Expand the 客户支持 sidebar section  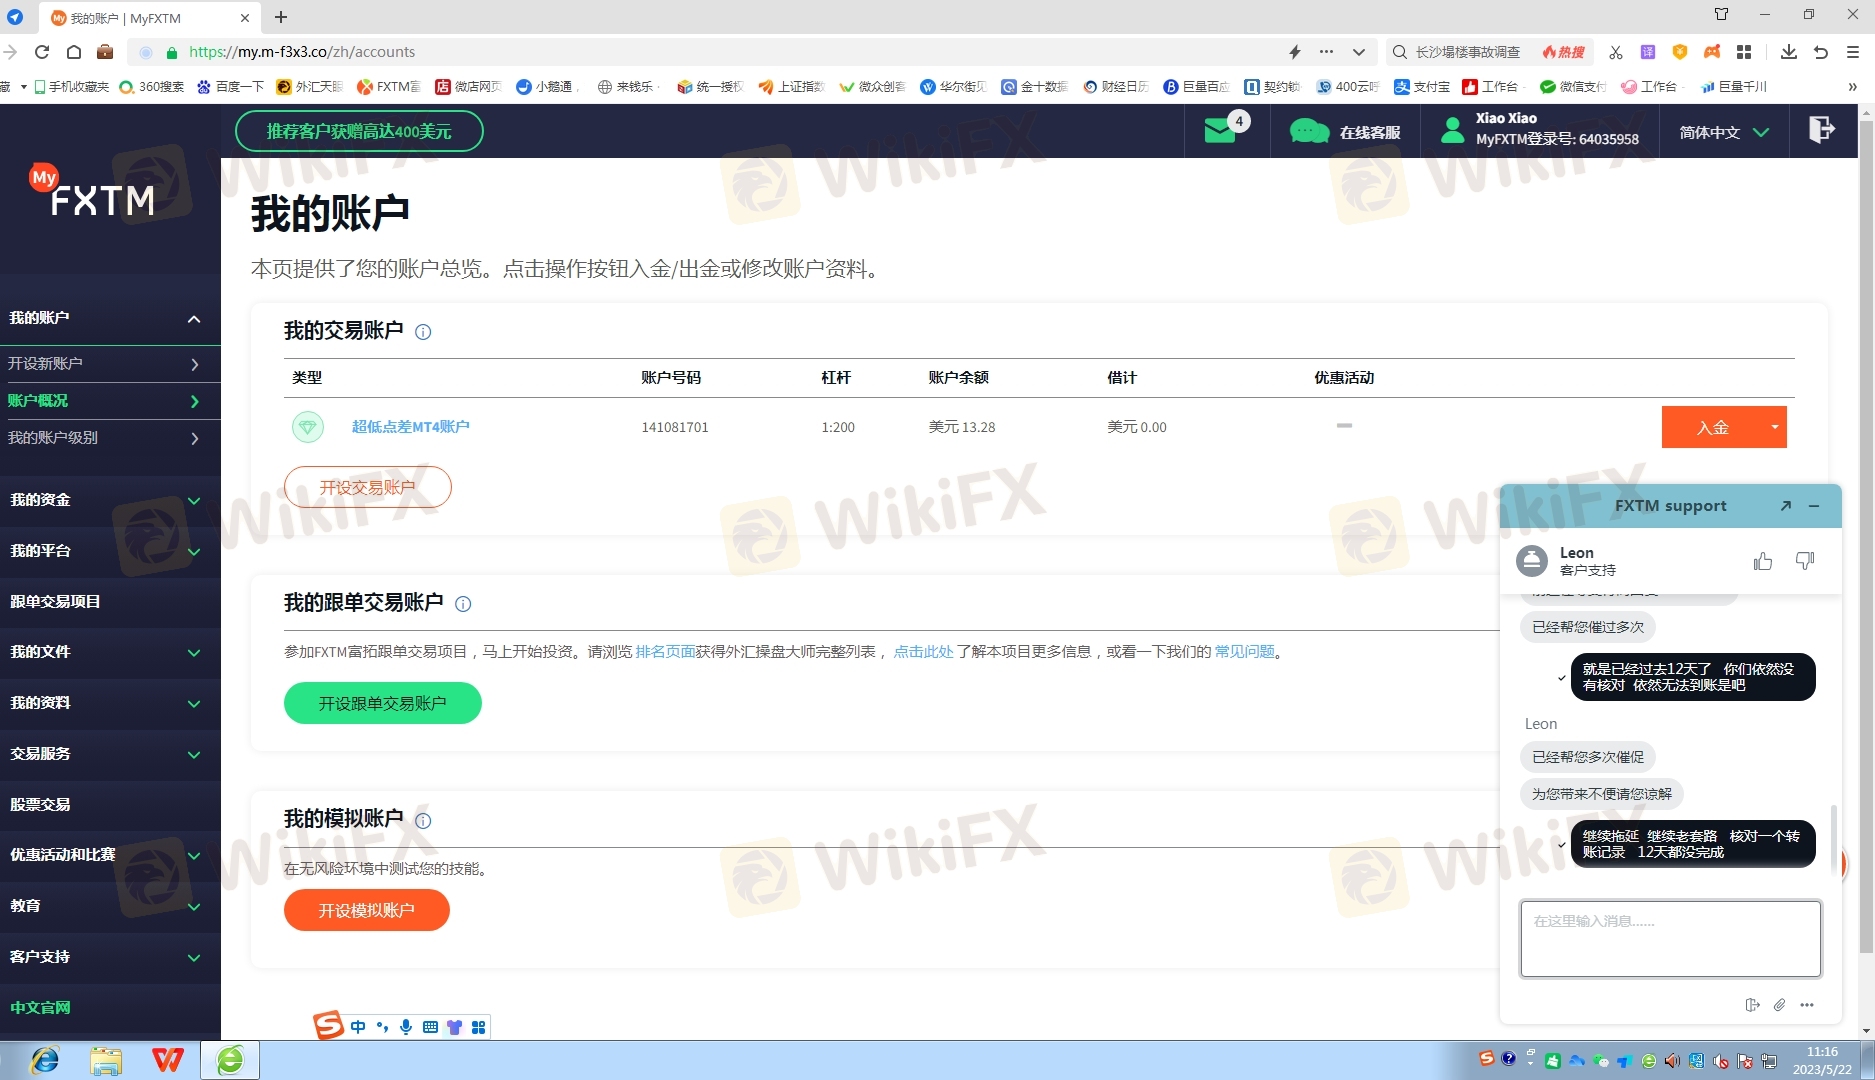pyautogui.click(x=194, y=958)
